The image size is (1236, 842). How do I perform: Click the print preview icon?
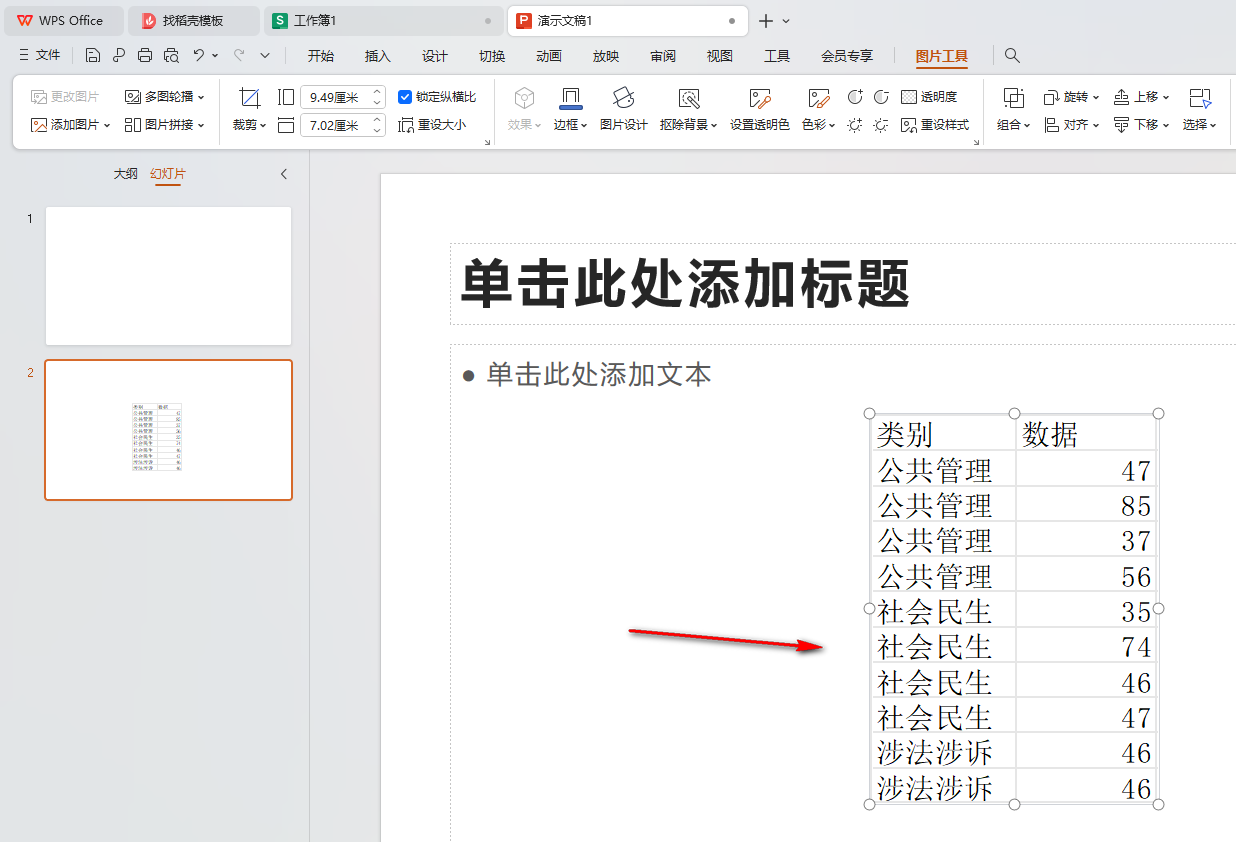[x=171, y=56]
